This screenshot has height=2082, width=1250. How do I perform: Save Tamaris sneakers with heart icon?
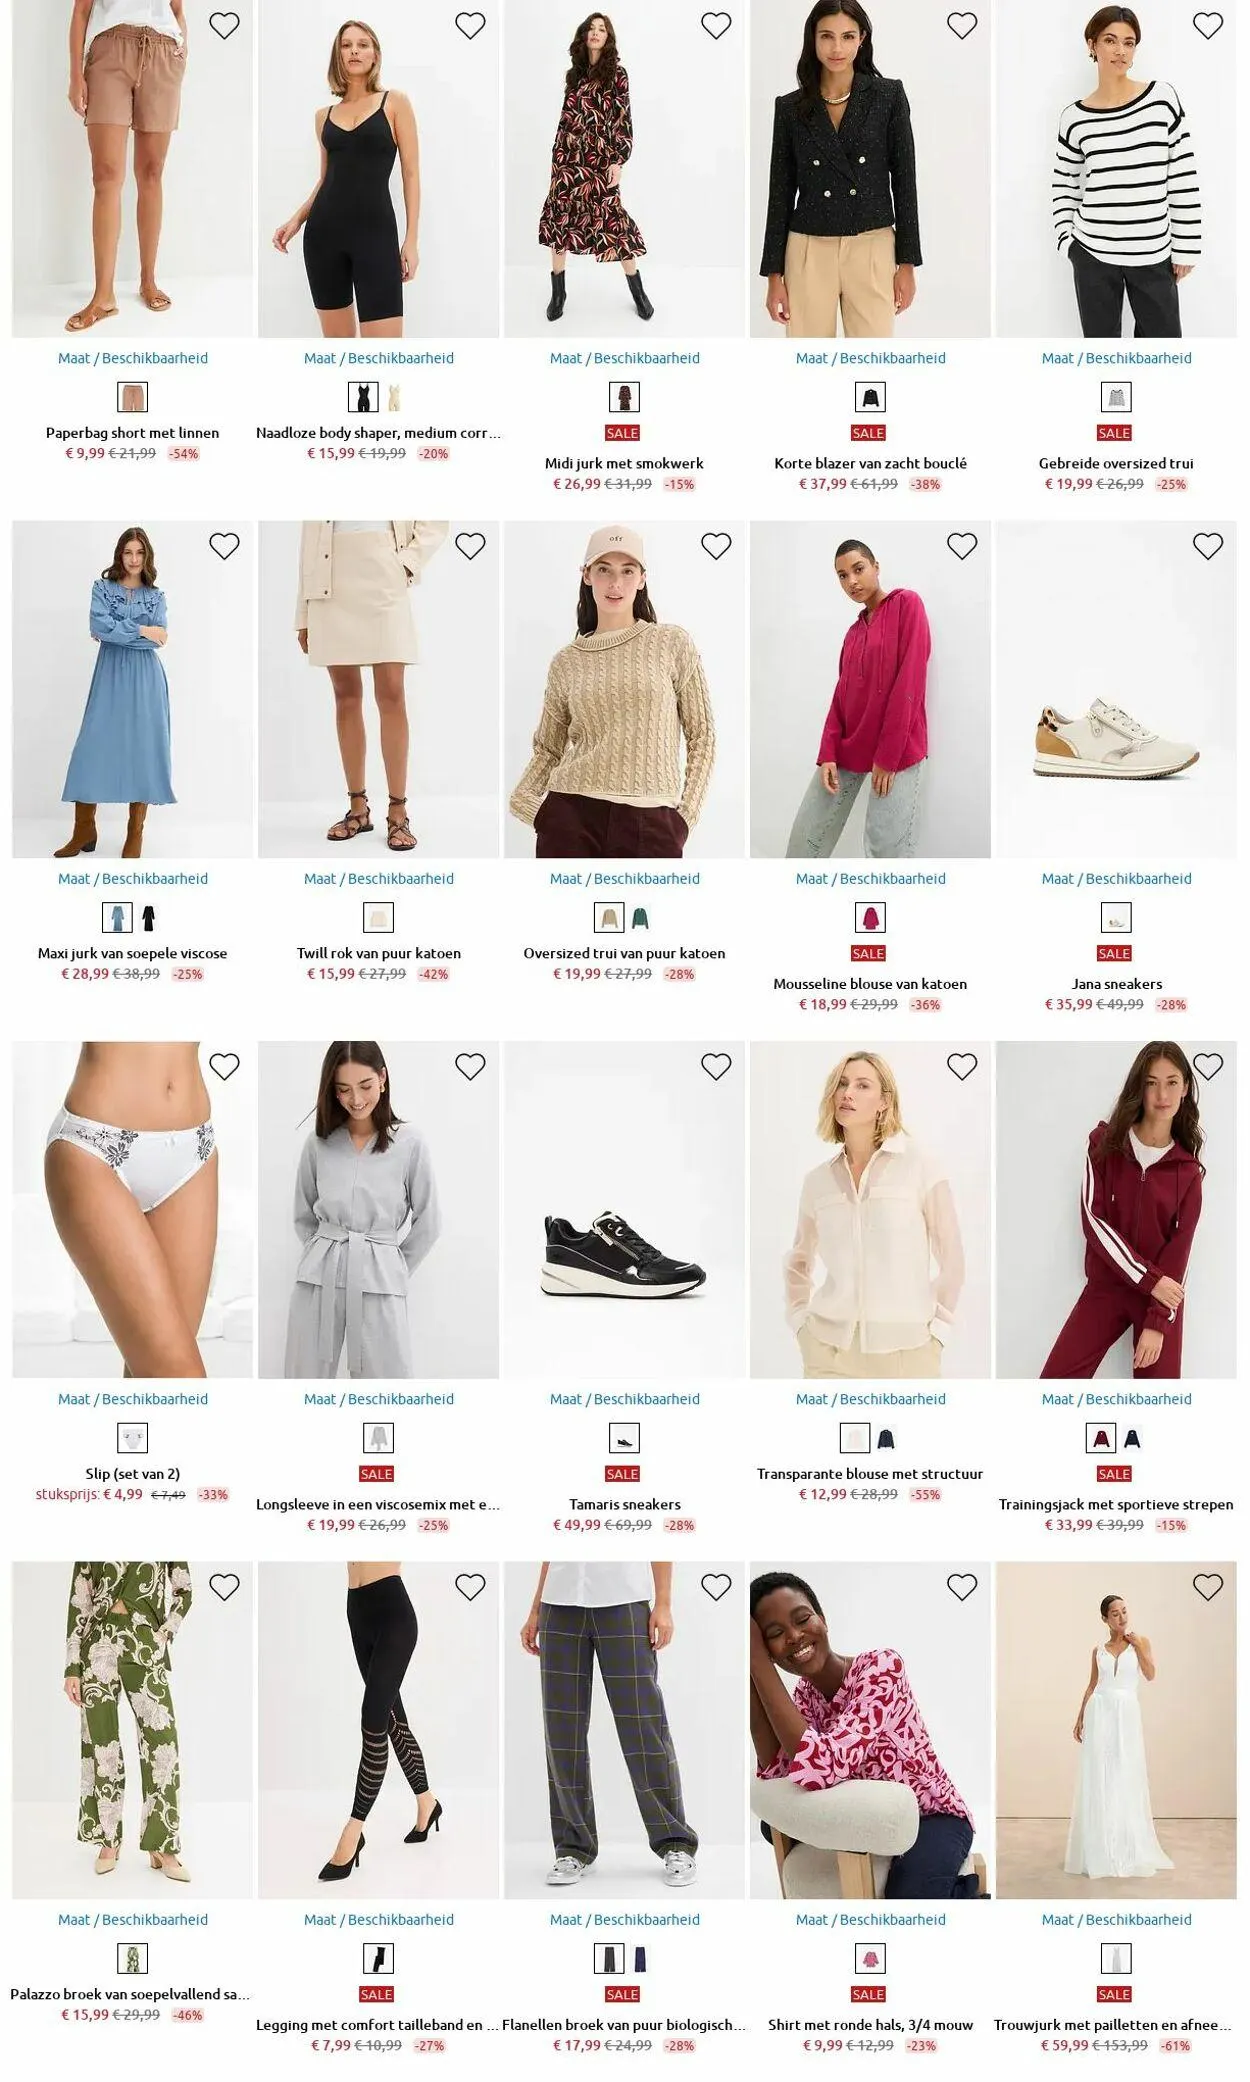[716, 1067]
